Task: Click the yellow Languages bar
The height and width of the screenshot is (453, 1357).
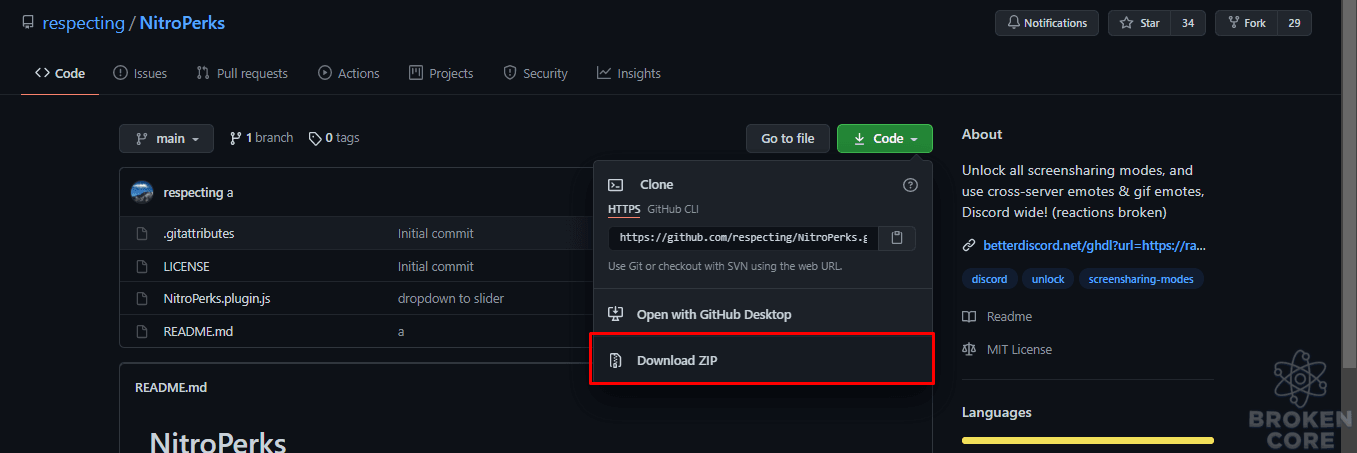Action: tap(1087, 440)
